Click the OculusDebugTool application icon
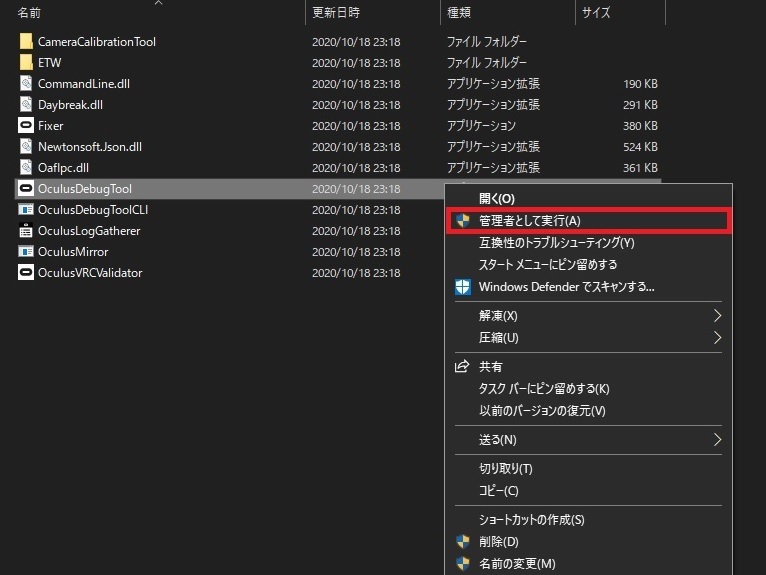 click(26, 189)
